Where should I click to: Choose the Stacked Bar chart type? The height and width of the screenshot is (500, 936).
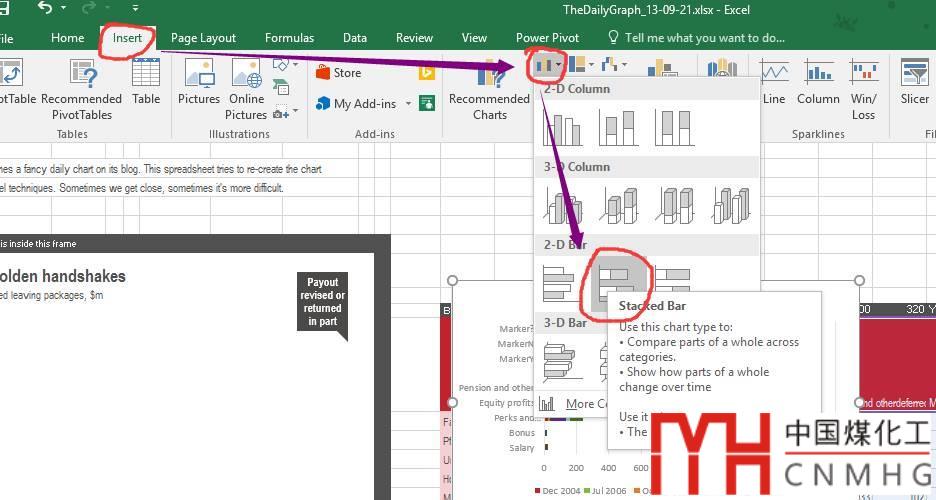[x=617, y=285]
